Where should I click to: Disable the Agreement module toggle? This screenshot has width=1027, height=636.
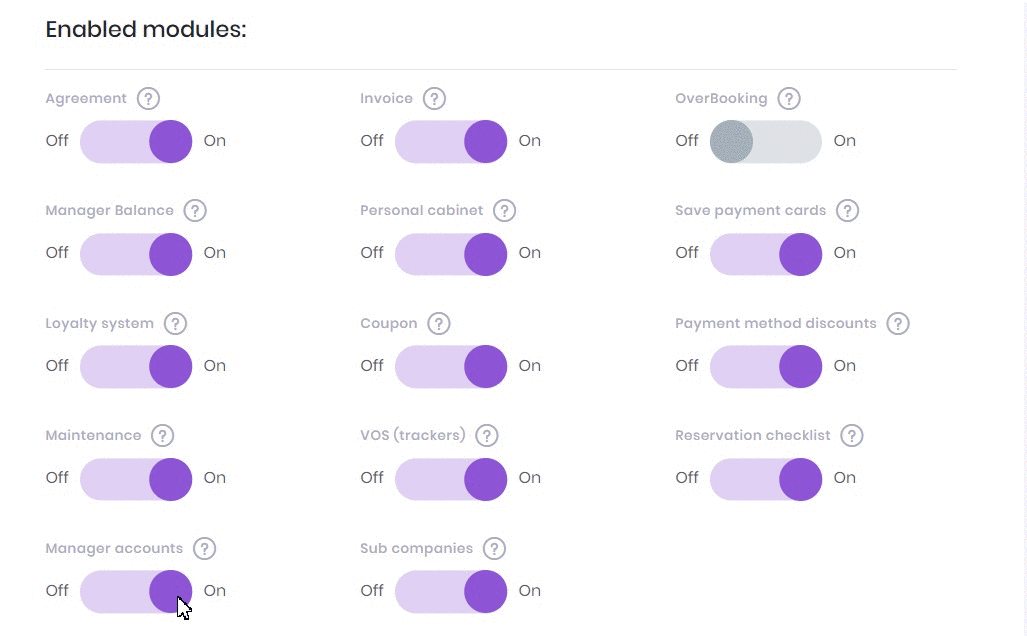136,141
